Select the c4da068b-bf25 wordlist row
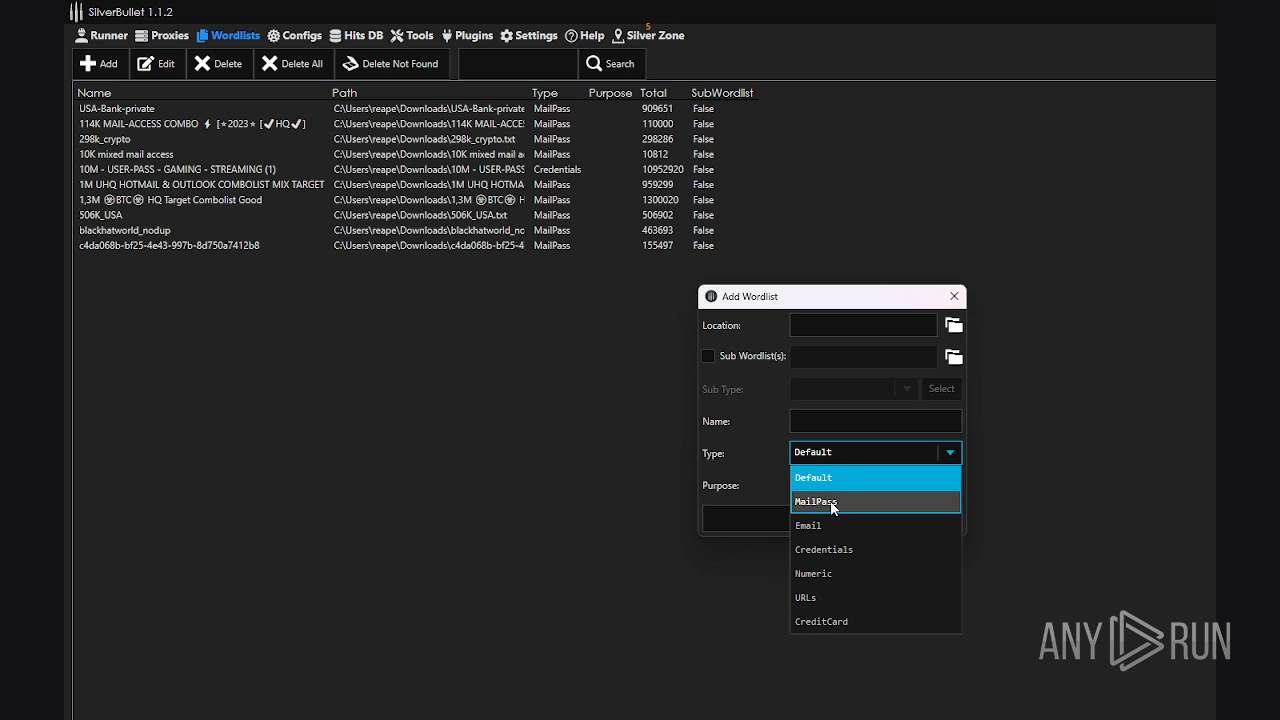 415,245
